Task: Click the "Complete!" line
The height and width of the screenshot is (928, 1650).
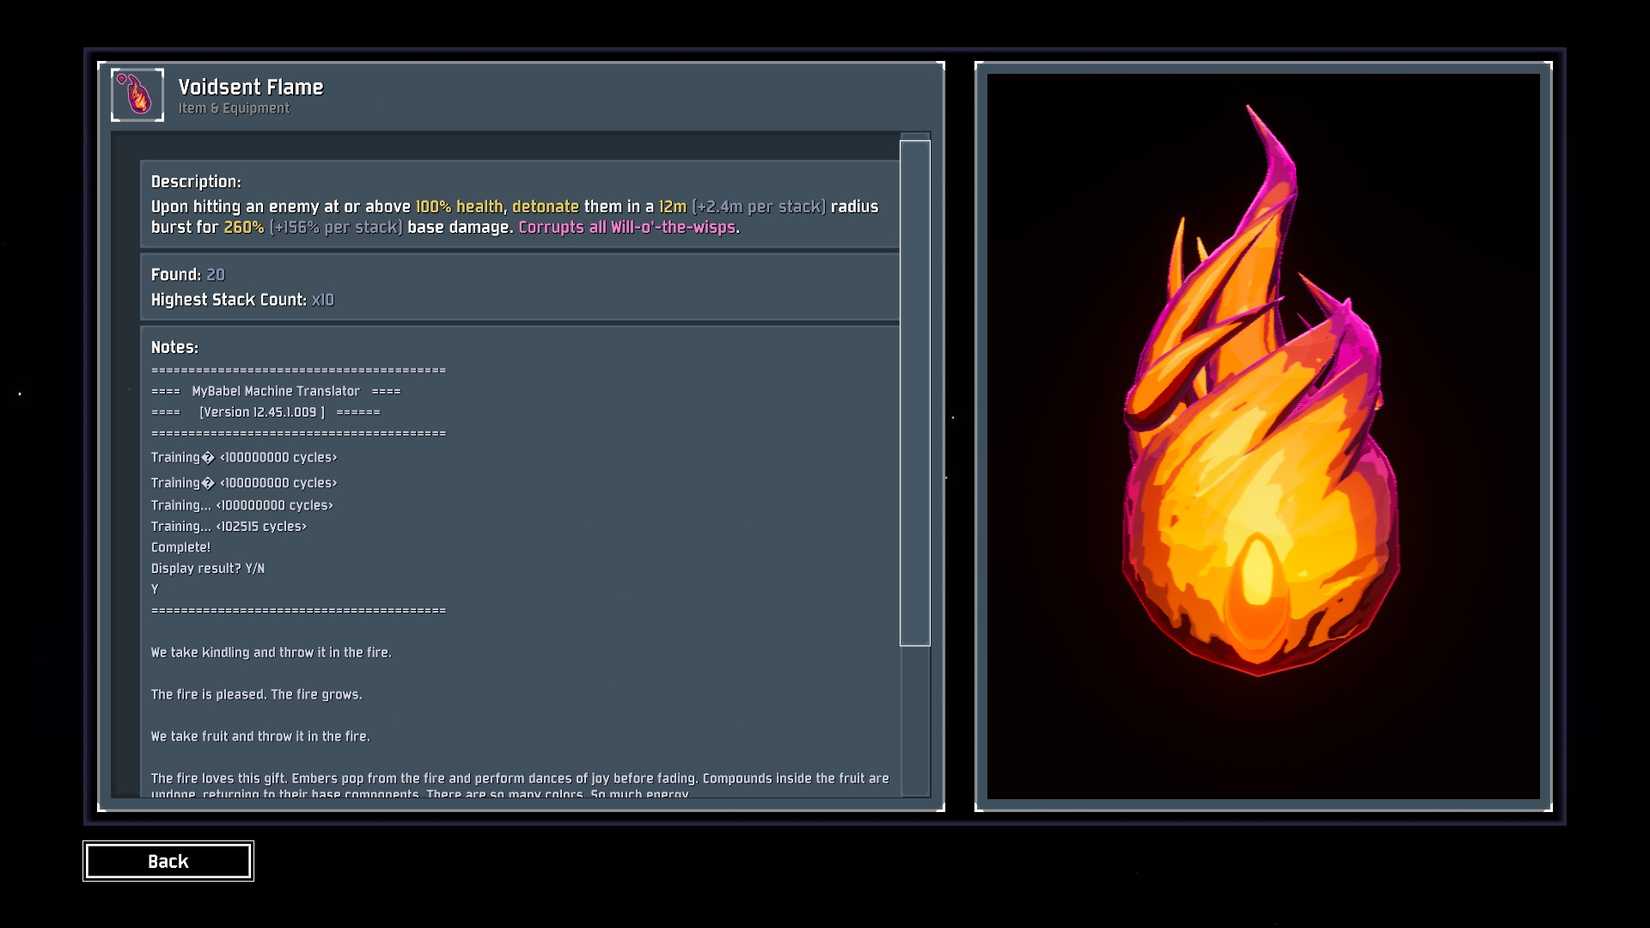Action: 181,547
